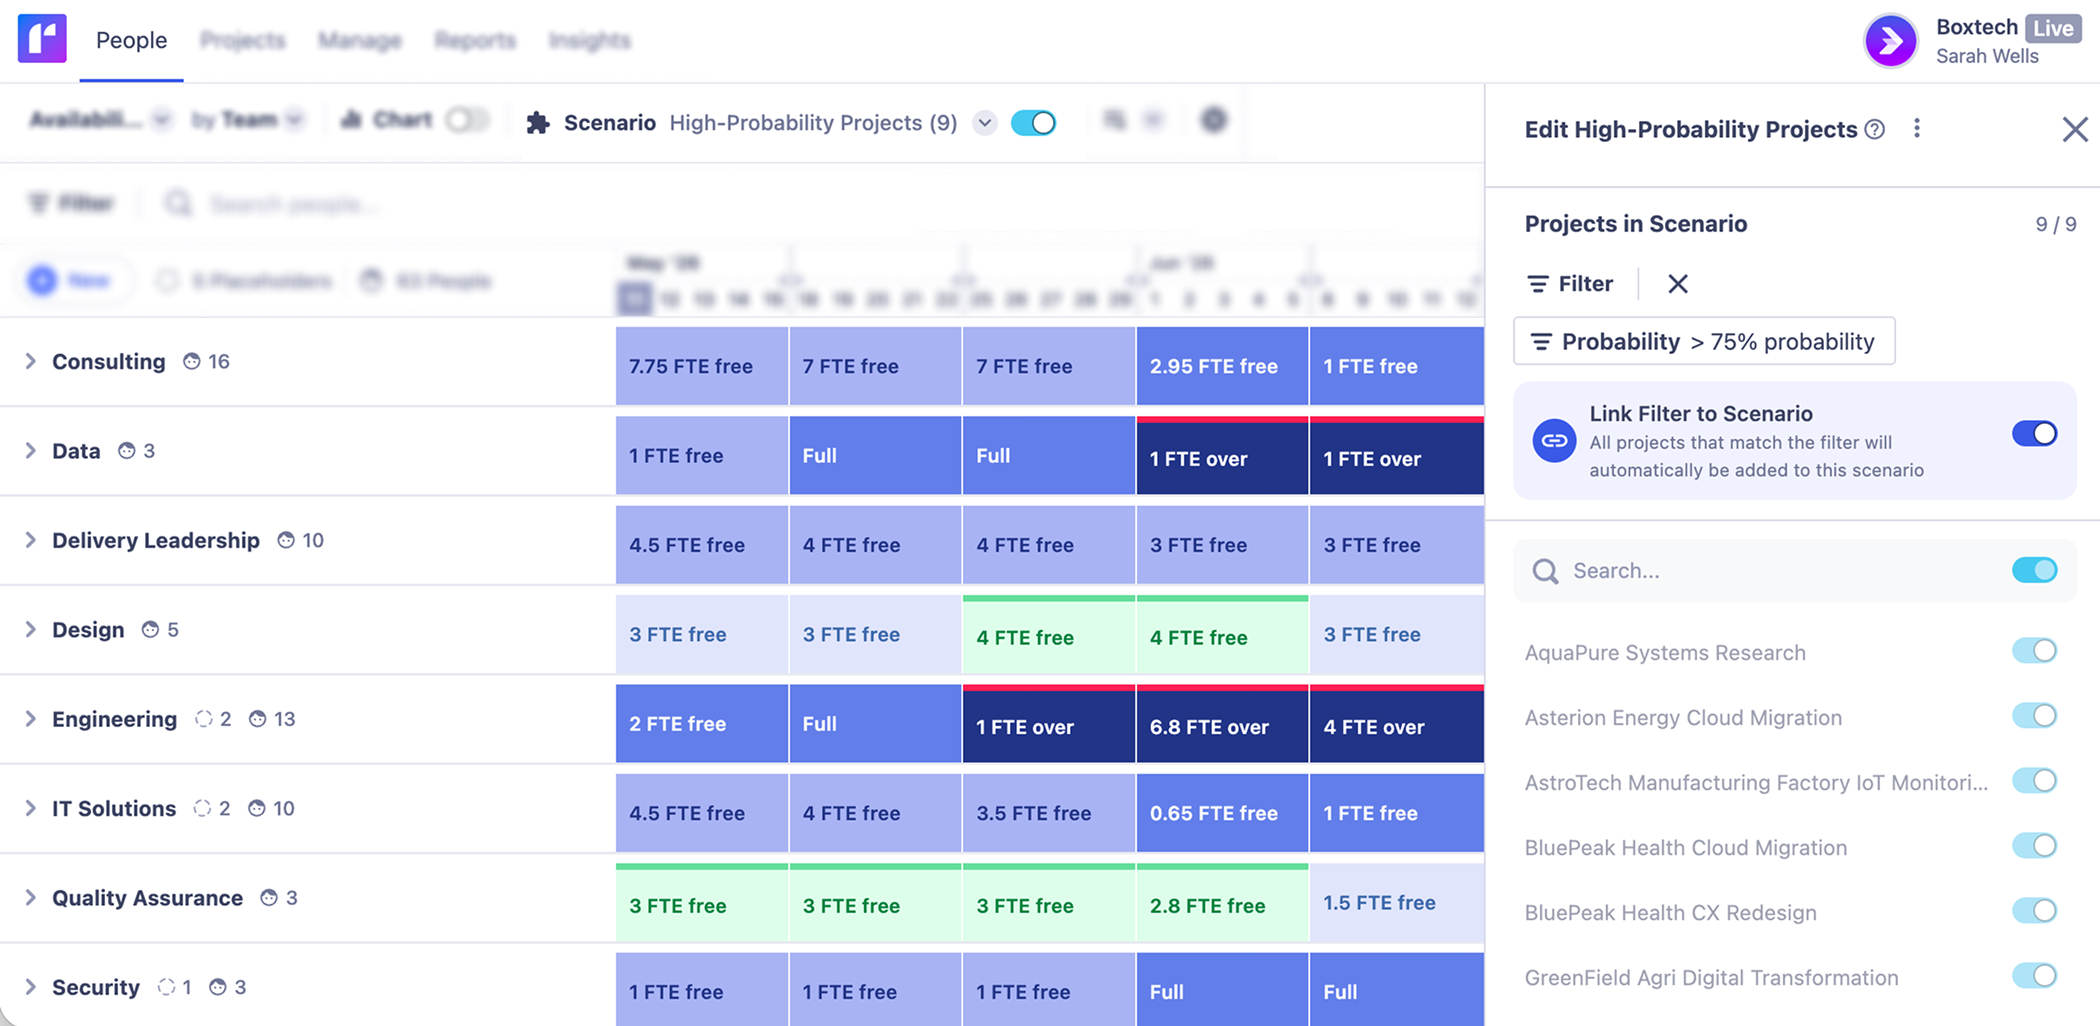
Task: Click the filter icon in Probability chip
Action: (x=1541, y=342)
